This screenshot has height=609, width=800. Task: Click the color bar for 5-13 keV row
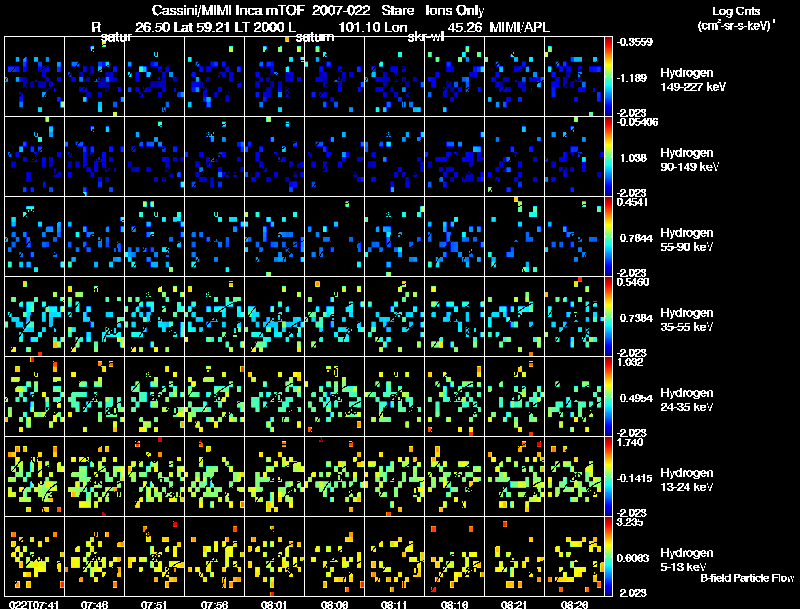pyautogui.click(x=608, y=557)
